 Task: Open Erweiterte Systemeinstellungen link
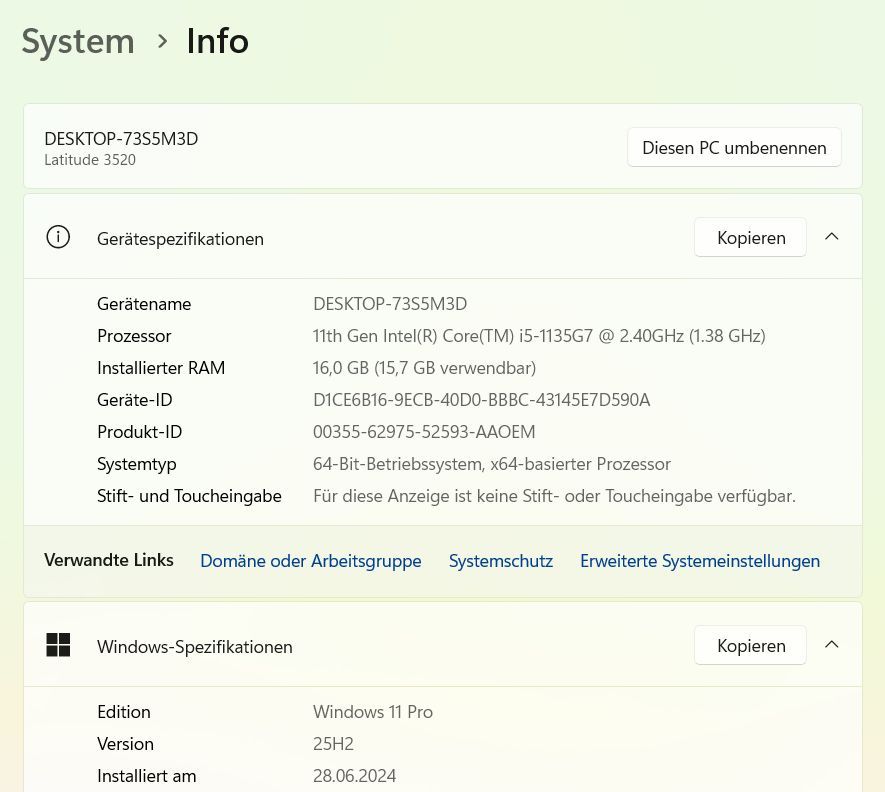(x=699, y=561)
